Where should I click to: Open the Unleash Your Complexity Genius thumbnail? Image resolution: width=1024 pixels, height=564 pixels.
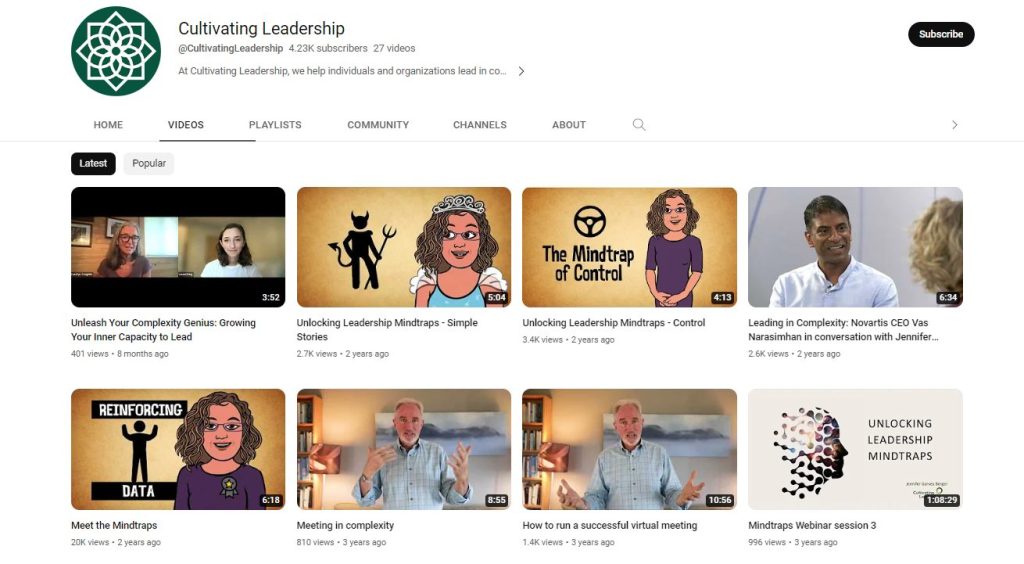[x=178, y=247]
